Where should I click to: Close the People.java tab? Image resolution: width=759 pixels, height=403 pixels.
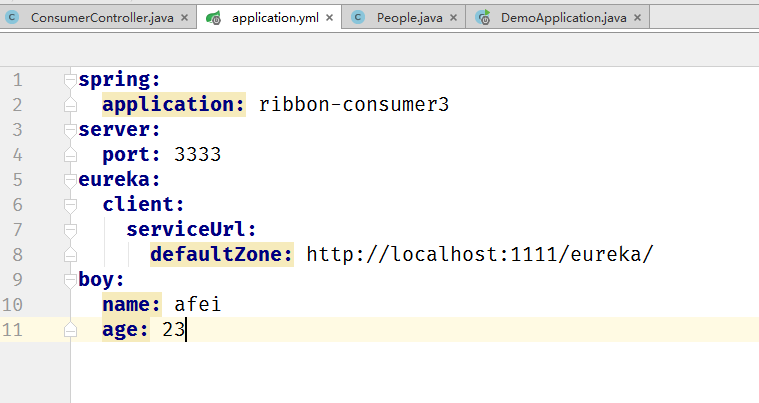[454, 18]
